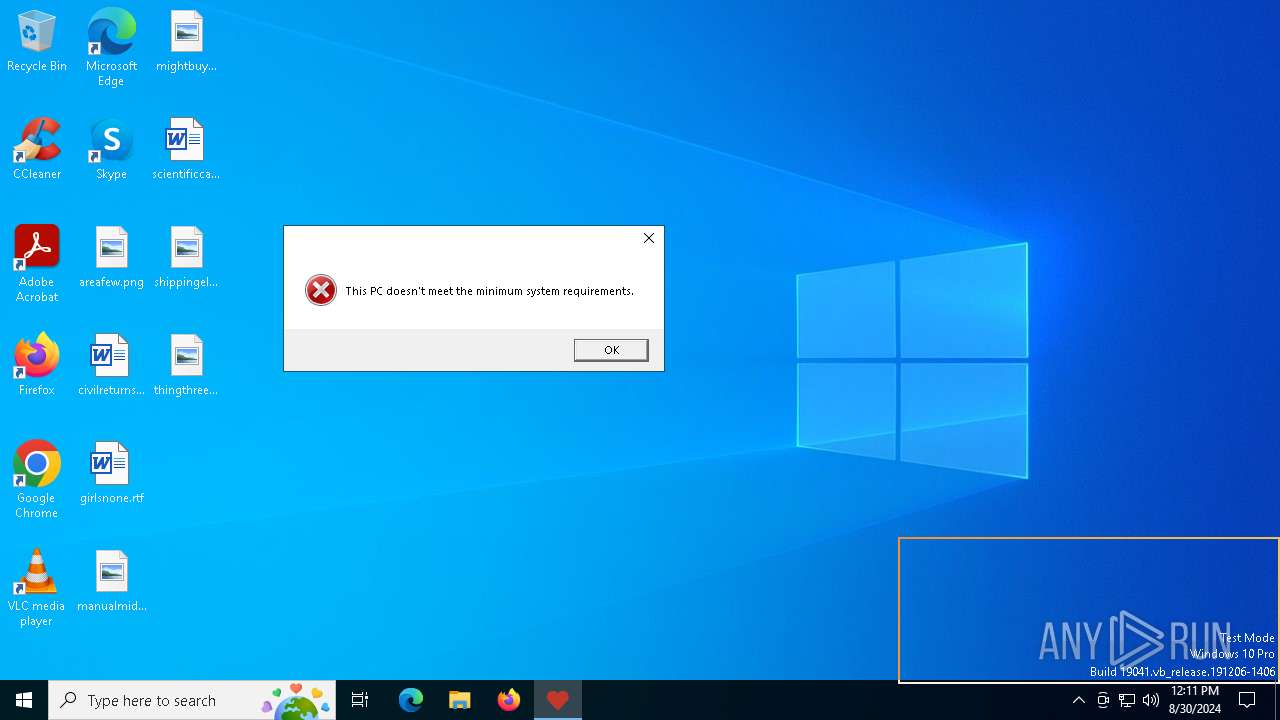This screenshot has width=1280, height=720.
Task: Select the Google Chrome desktop shortcut
Action: click(37, 480)
